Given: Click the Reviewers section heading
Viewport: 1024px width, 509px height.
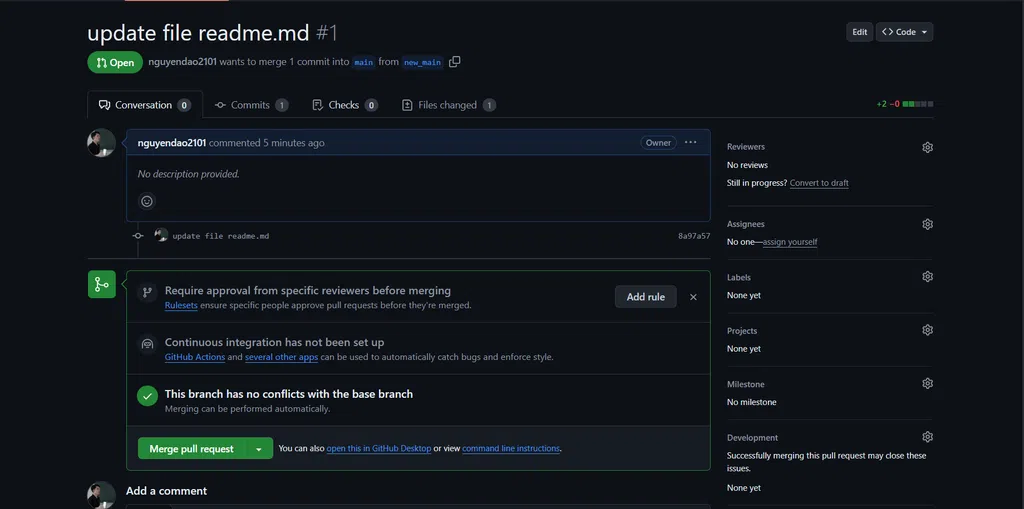Looking at the screenshot, I should click(746, 147).
